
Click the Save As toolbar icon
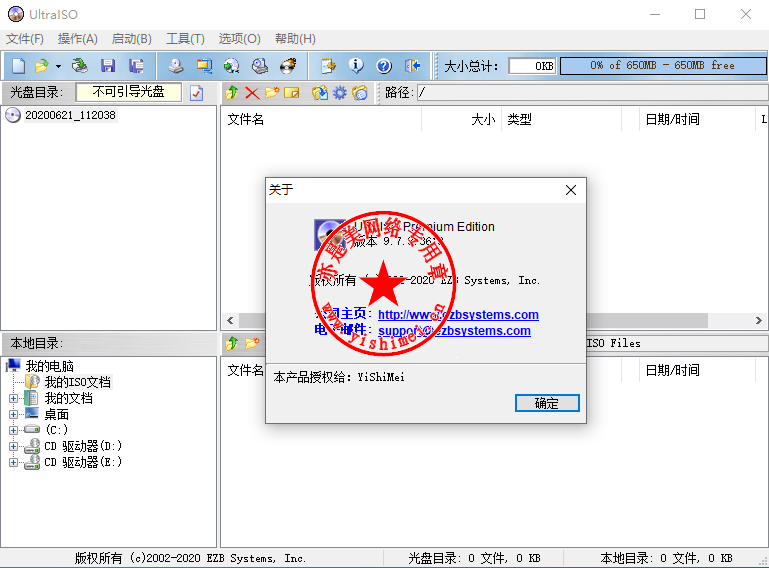pyautogui.click(x=136, y=66)
